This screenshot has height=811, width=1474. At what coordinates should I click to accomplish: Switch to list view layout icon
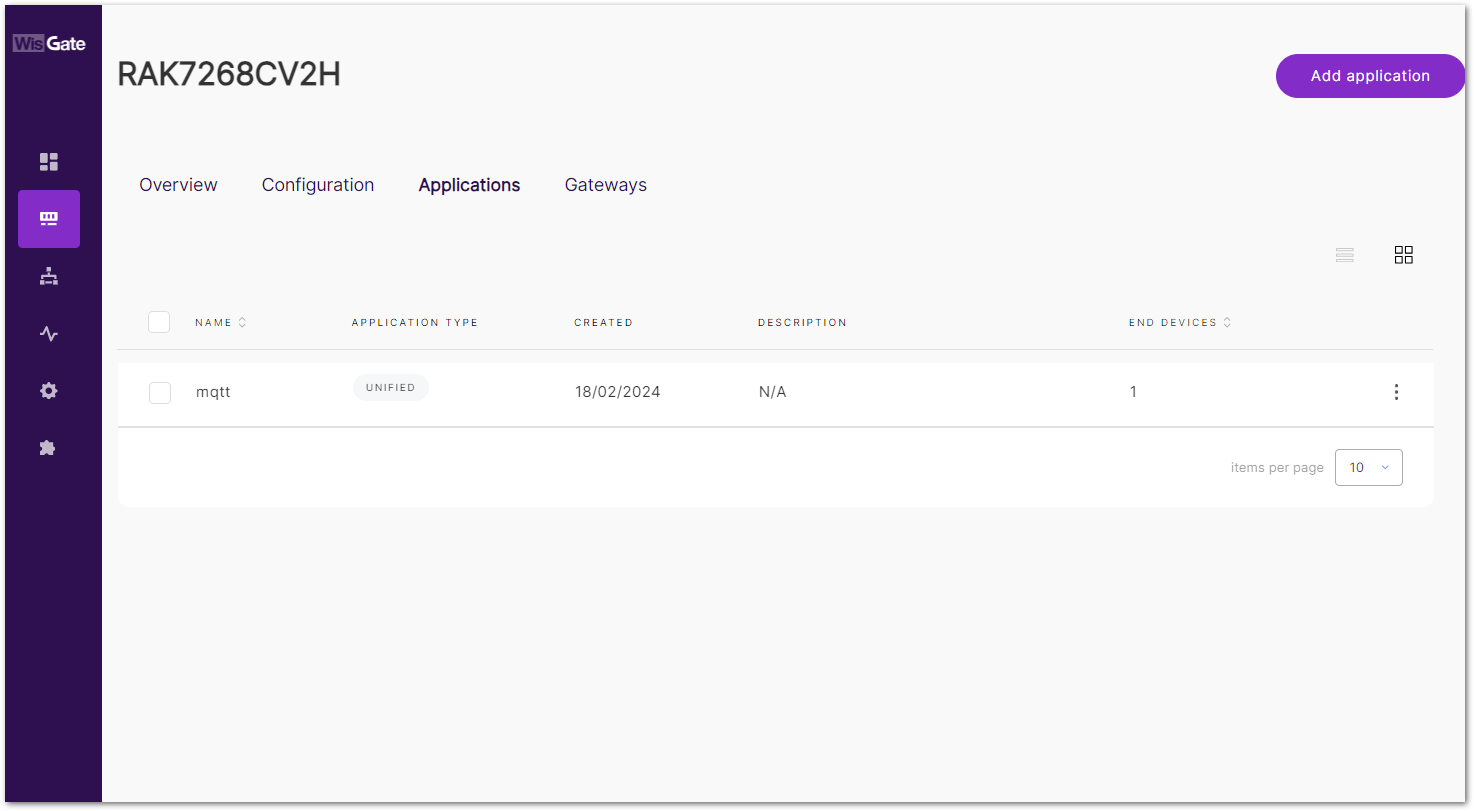coord(1345,255)
